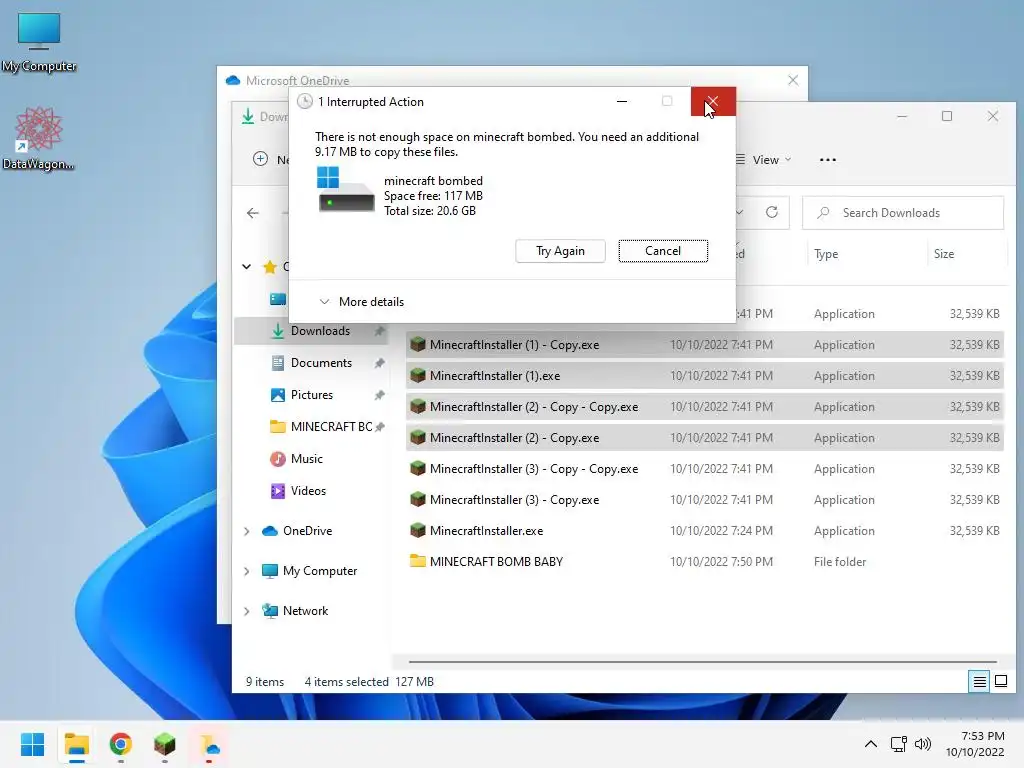This screenshot has width=1024, height=768.
Task: Open the taskbar clock and date
Action: [975, 744]
